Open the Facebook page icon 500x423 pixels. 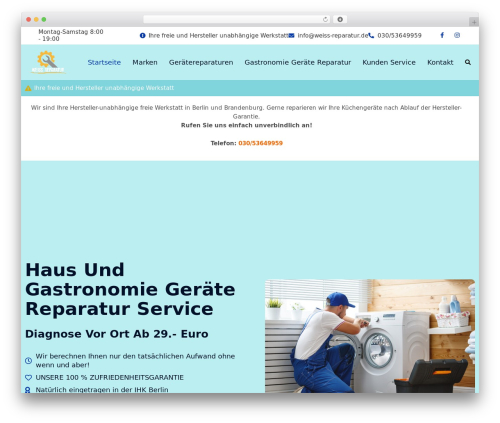pyautogui.click(x=442, y=35)
